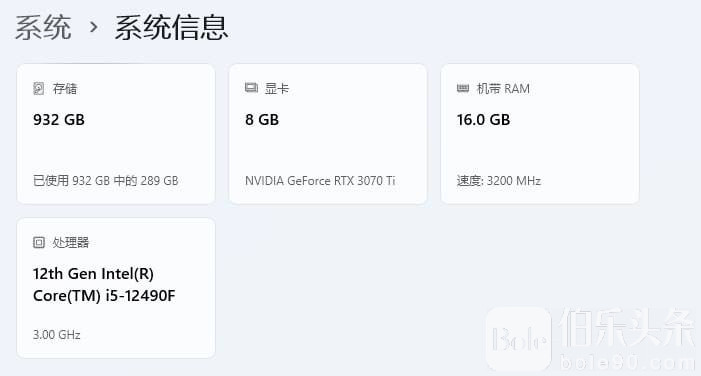701x376 pixels.
Task: Click the 932 GB storage value
Action: pos(59,120)
